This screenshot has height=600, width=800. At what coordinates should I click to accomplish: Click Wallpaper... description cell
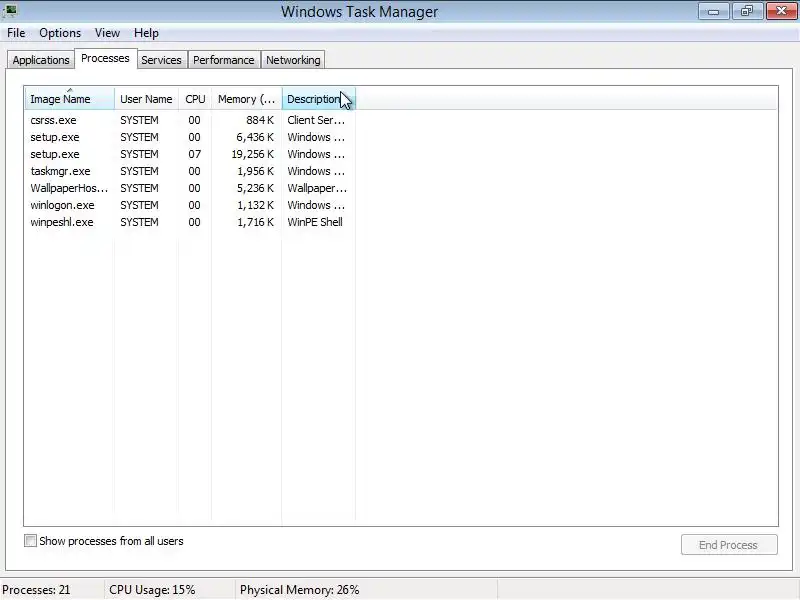point(317,188)
